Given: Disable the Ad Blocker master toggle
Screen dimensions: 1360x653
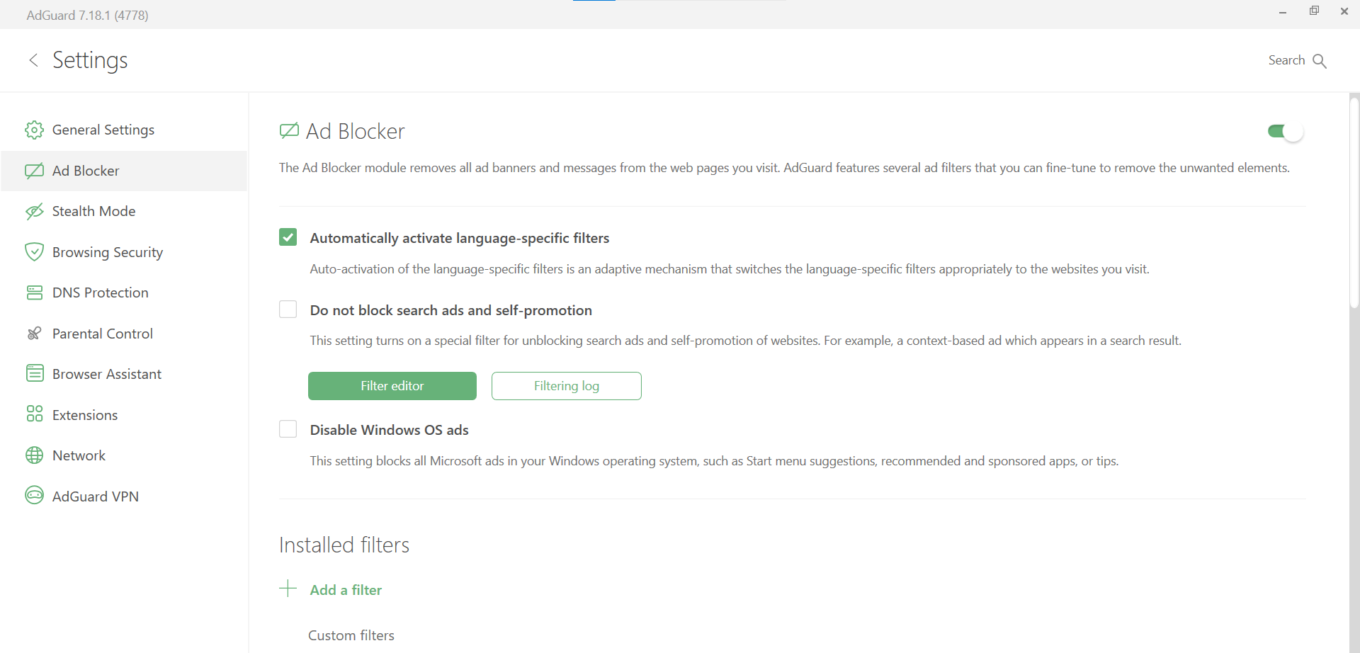Looking at the screenshot, I should tap(1283, 130).
